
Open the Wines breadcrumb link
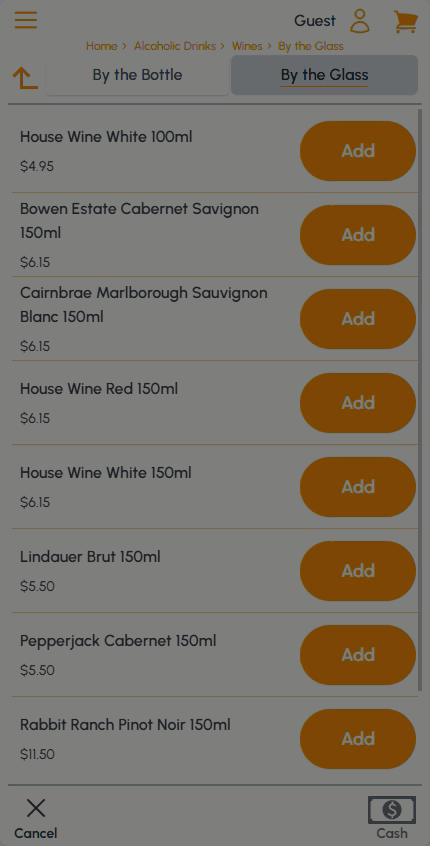tap(247, 46)
